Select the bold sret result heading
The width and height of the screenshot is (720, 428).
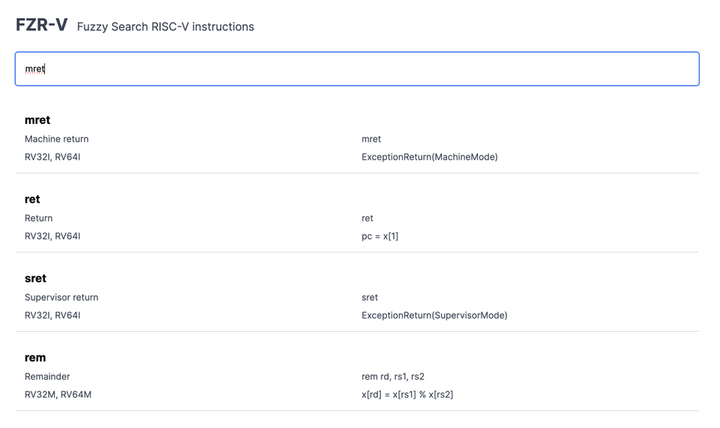click(x=35, y=278)
